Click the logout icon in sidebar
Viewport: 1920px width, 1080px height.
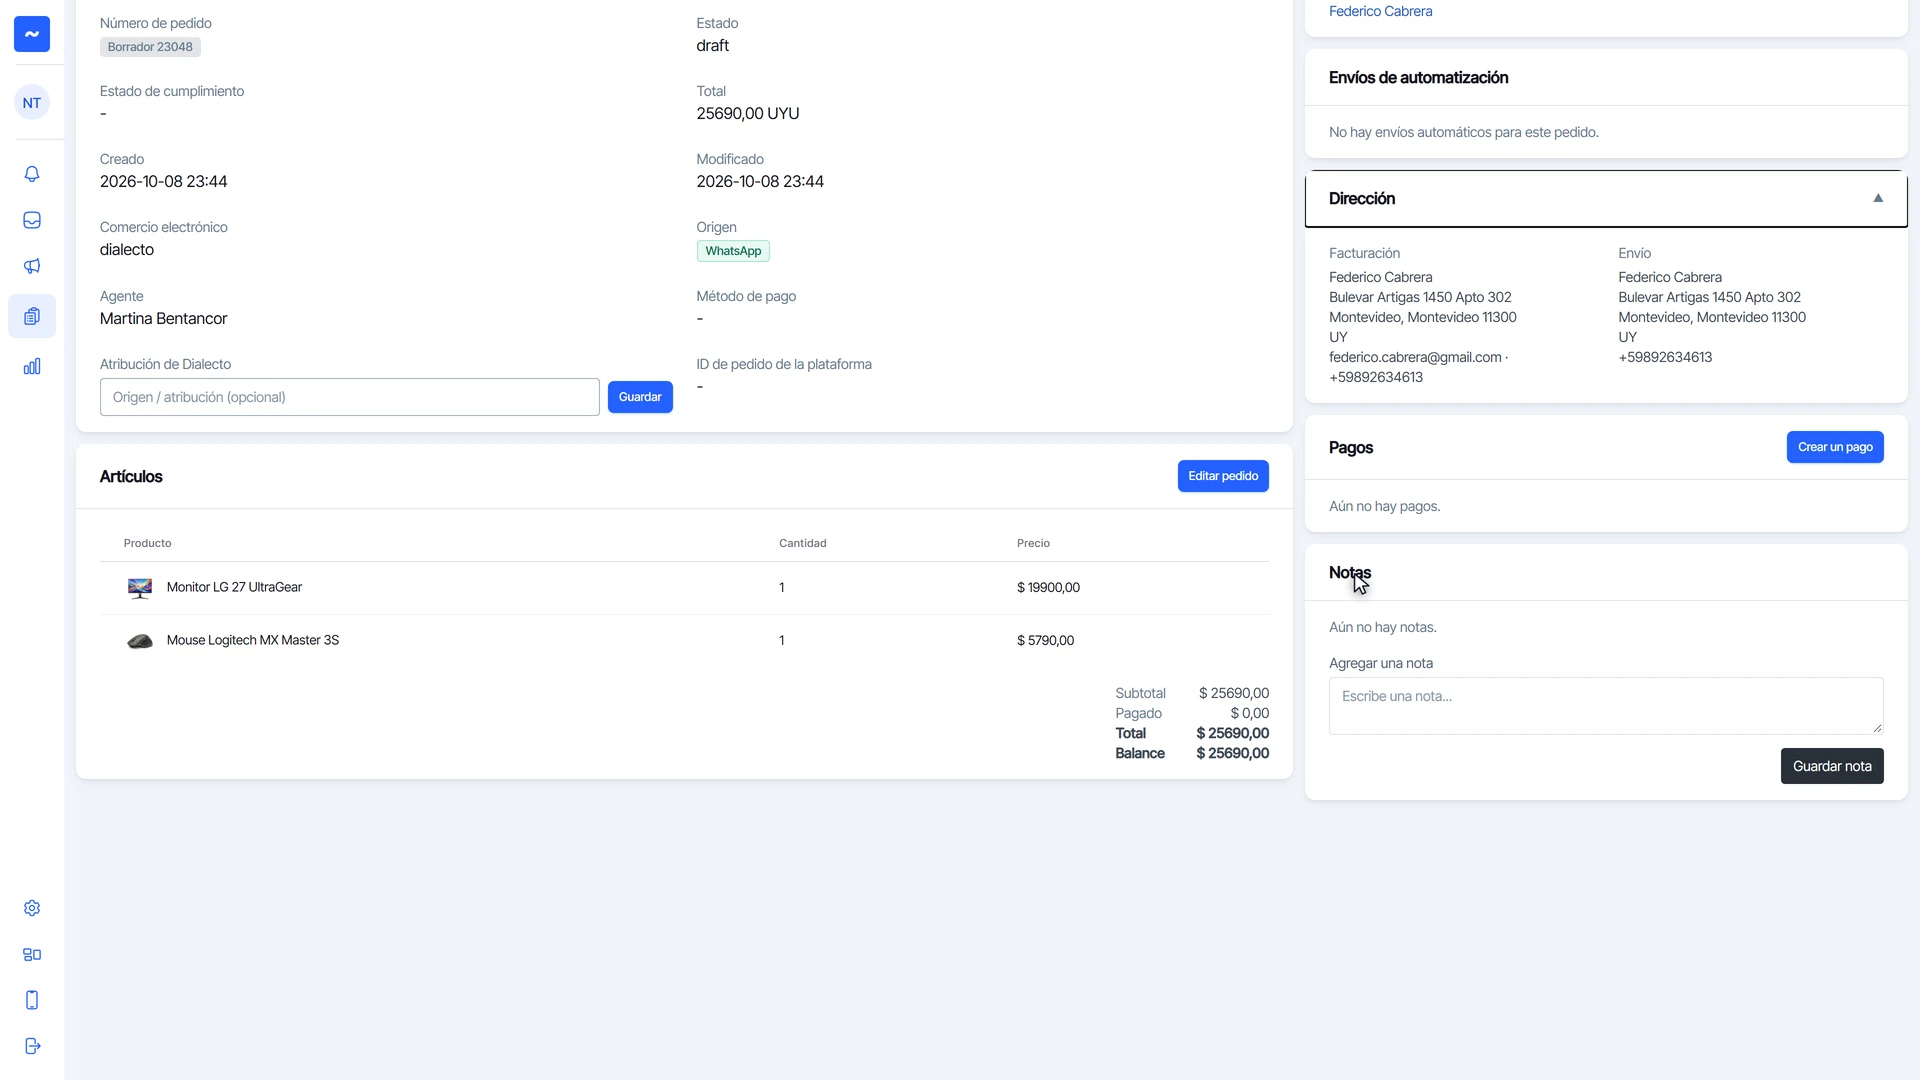click(32, 1046)
